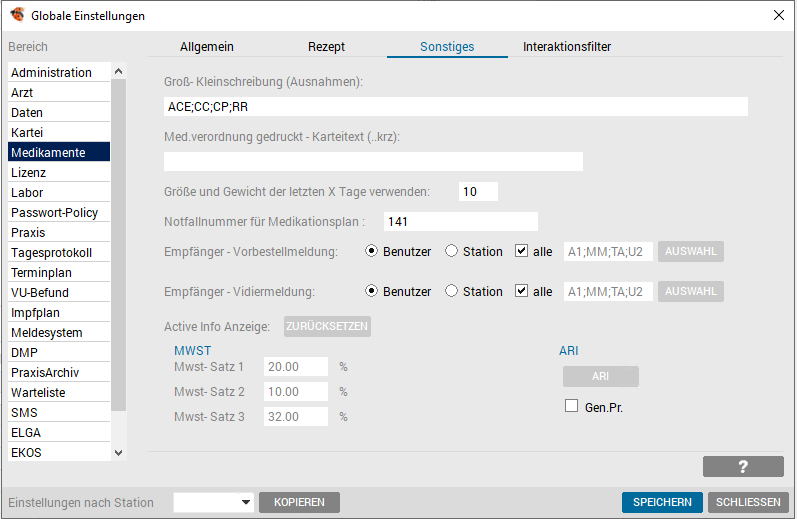Close the Globale Einstellungen window
The height and width of the screenshot is (519, 797).
[x=779, y=15]
